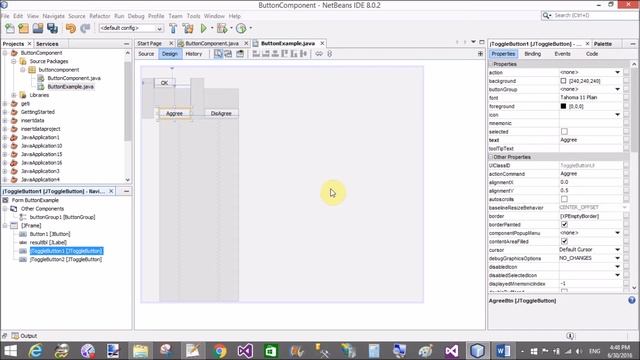This screenshot has height=360, width=640.
Task: Switch to the Source view tab
Action: pyautogui.click(x=146, y=54)
